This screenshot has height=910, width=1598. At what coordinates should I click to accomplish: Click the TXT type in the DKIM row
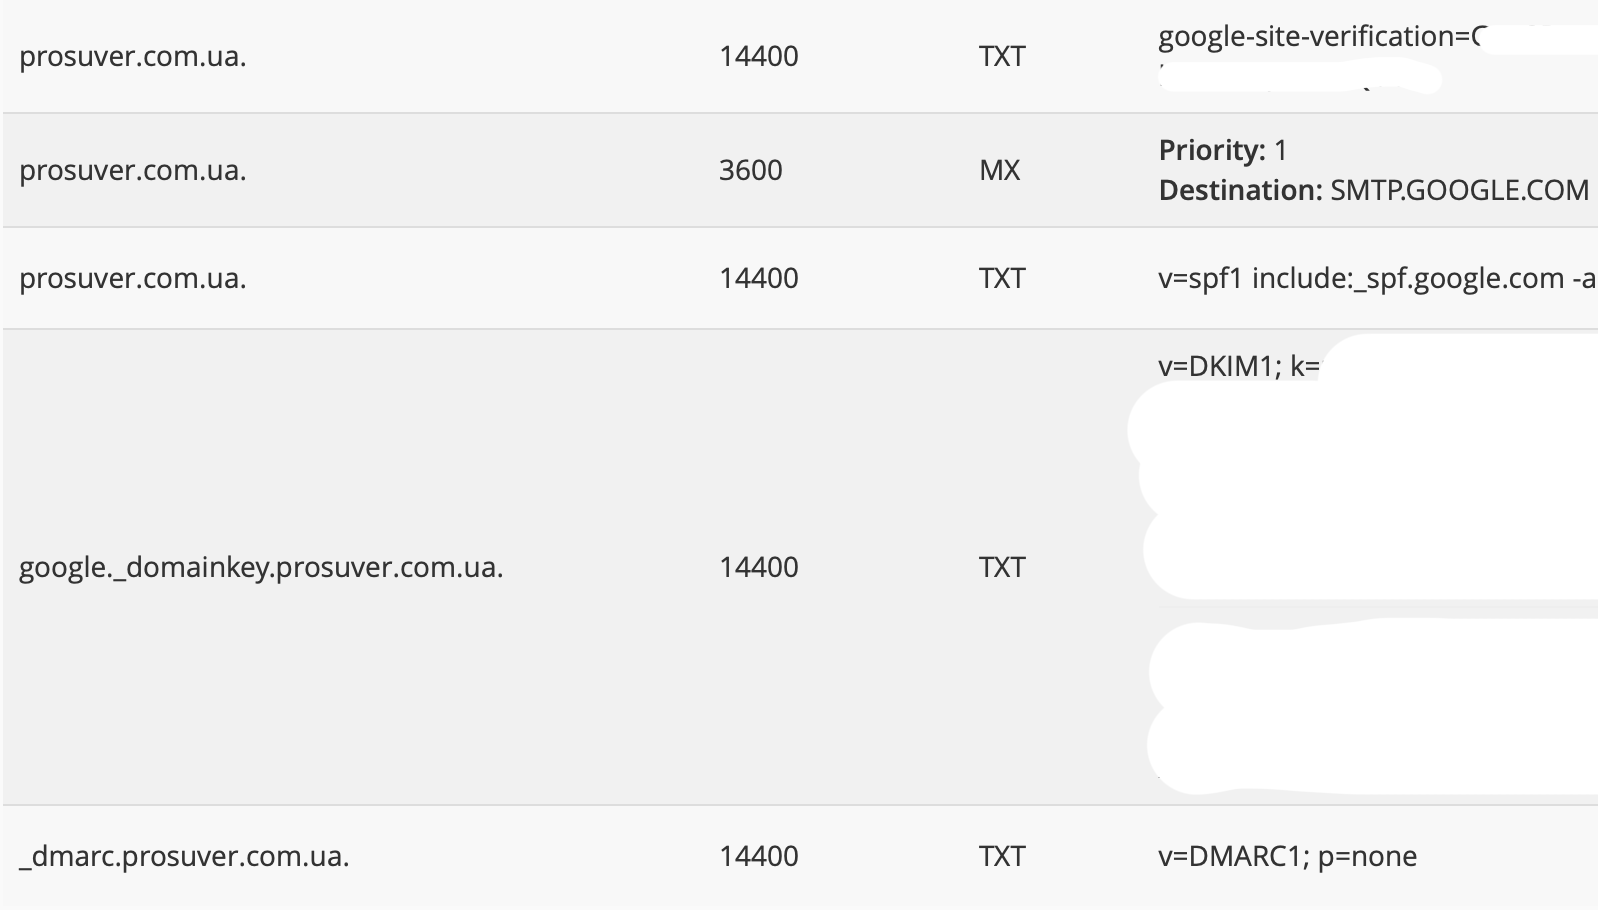pos(1002,567)
